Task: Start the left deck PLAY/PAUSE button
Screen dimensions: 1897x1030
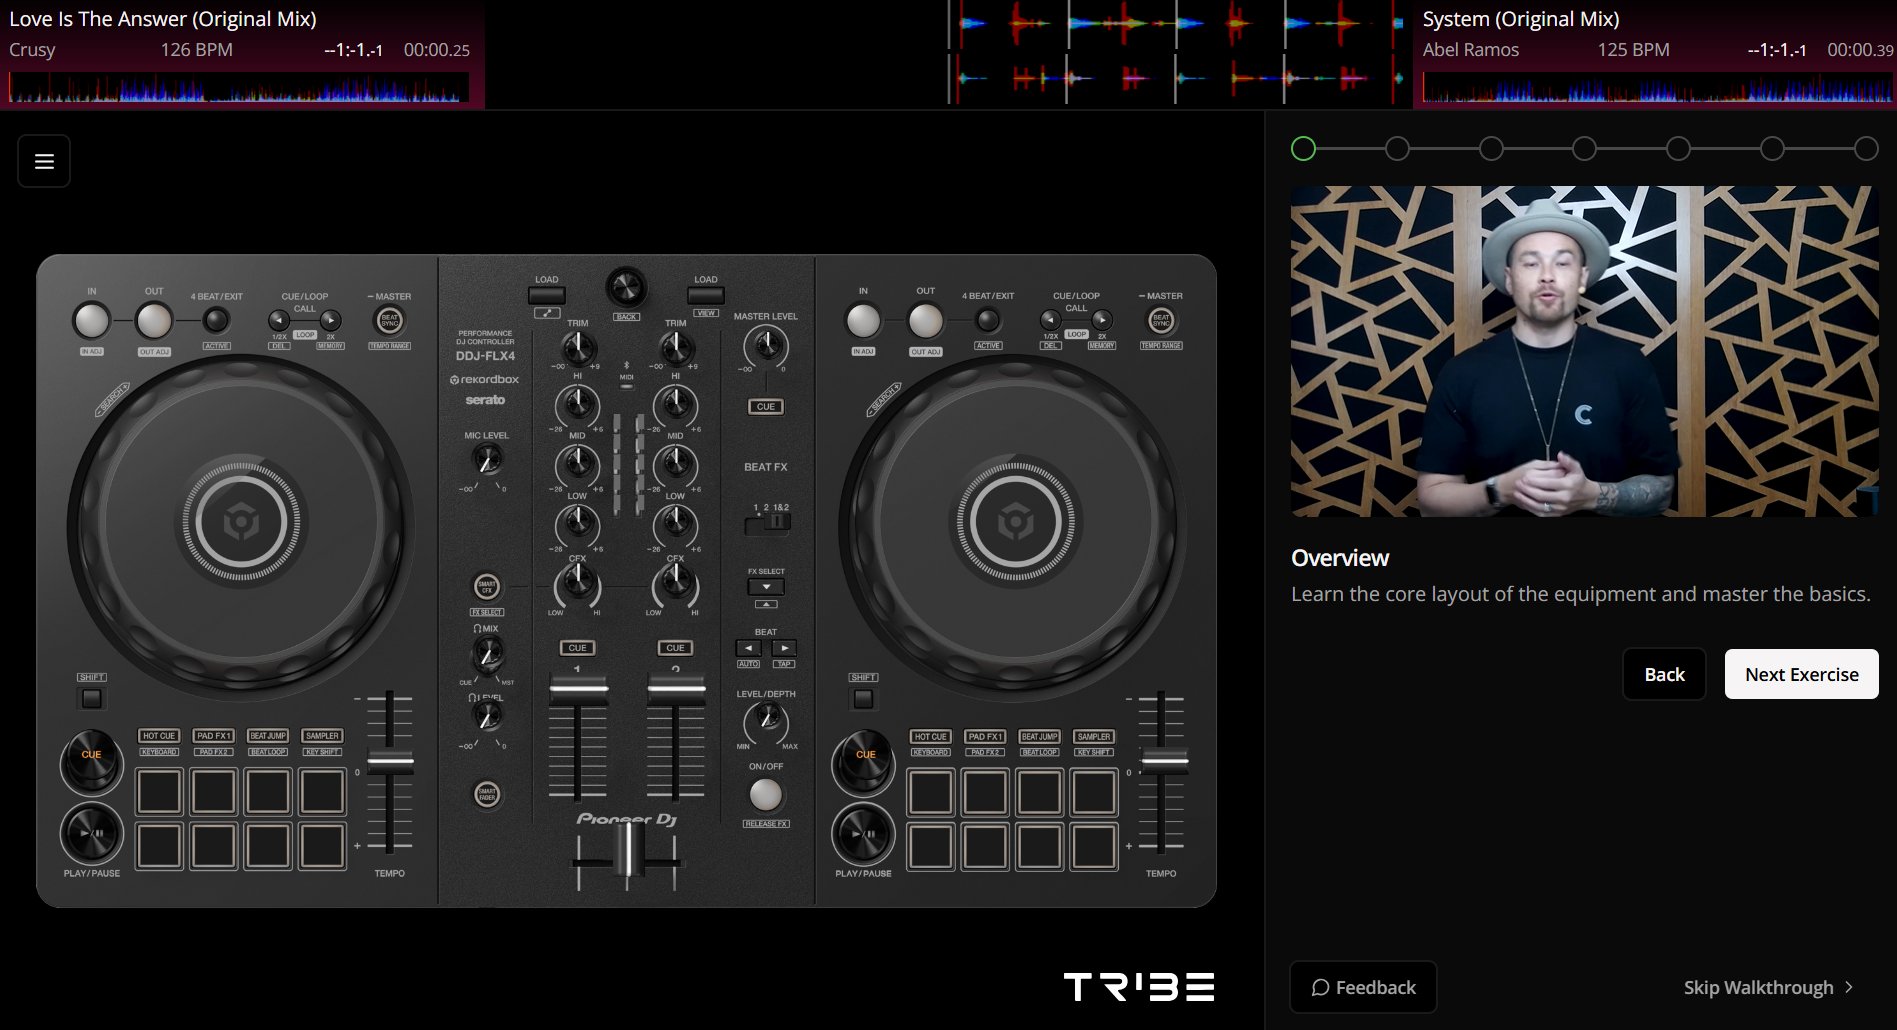Action: 91,833
